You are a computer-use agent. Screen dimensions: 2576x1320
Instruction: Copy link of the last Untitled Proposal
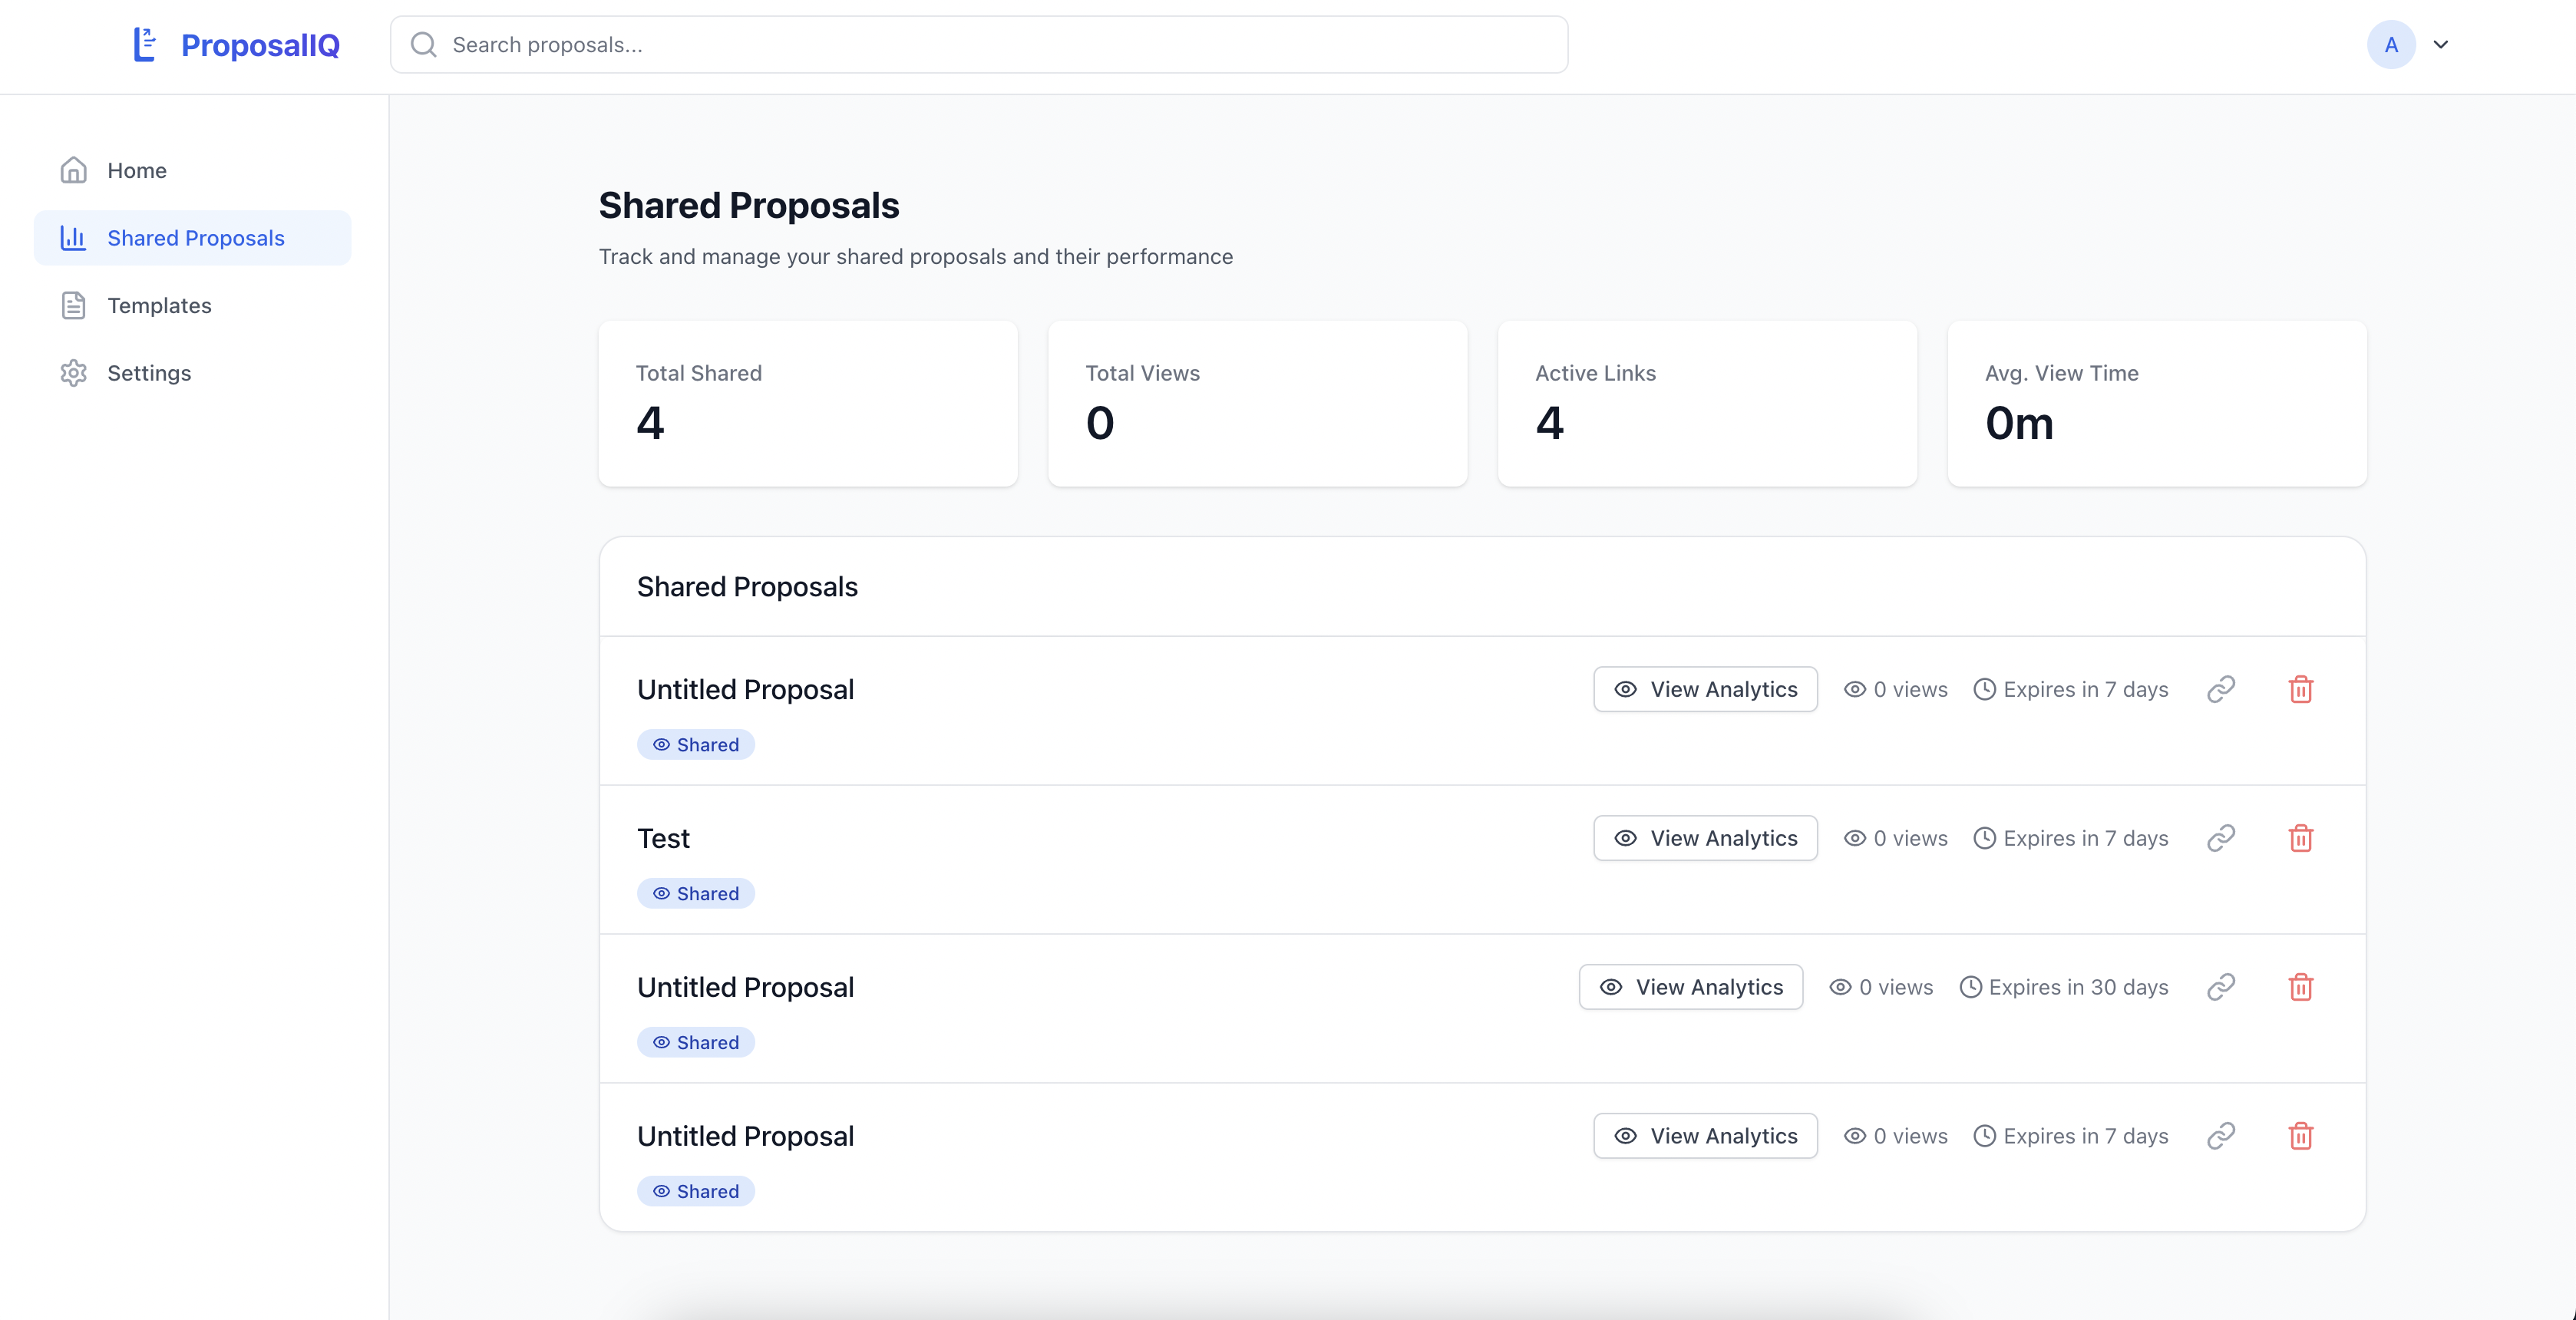[x=2220, y=1136]
